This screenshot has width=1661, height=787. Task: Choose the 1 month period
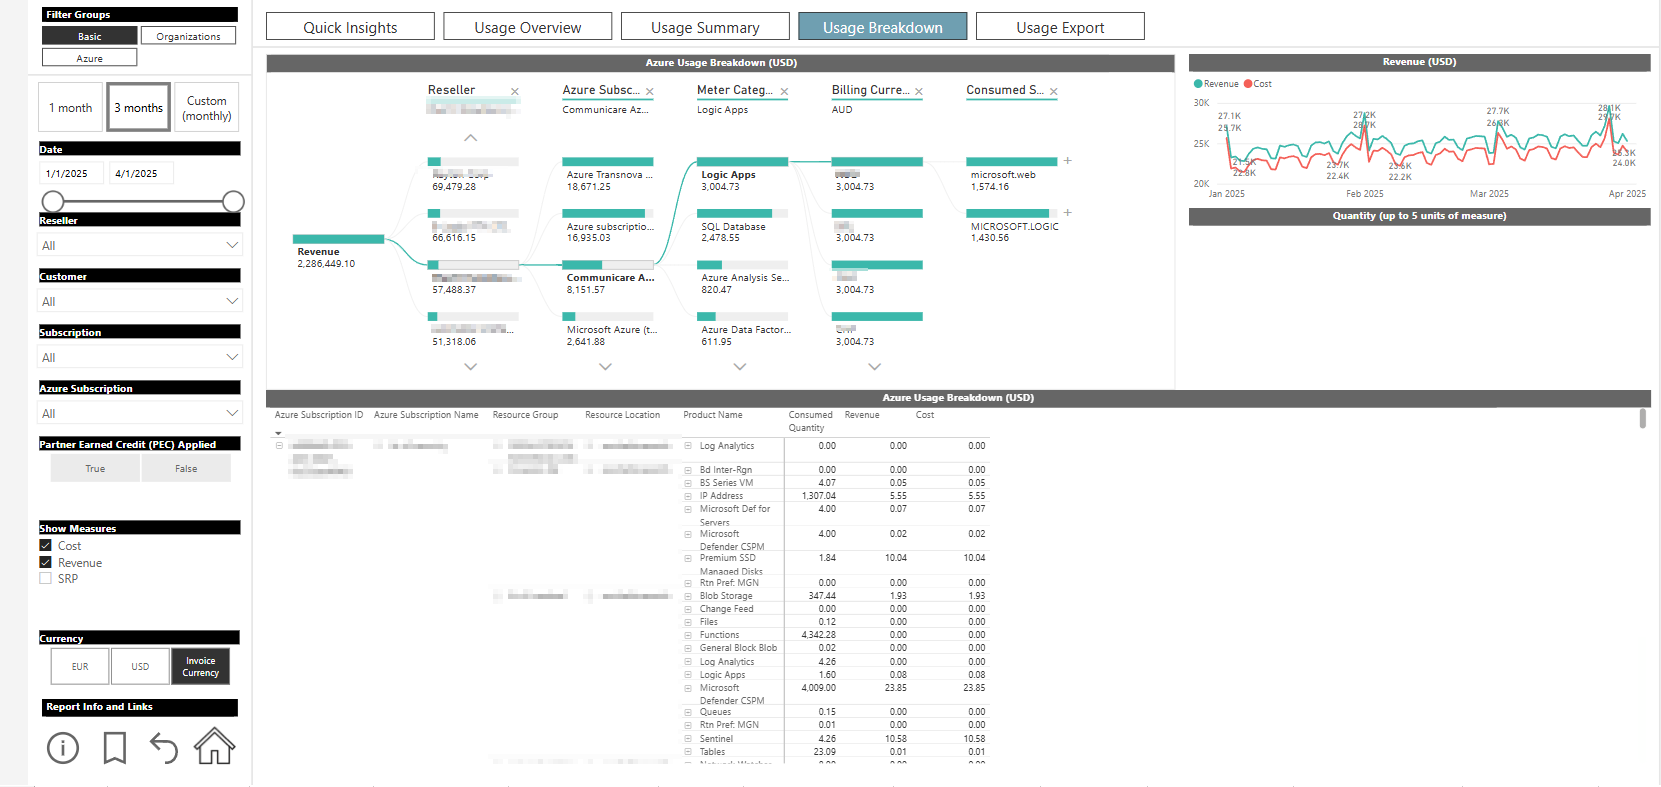[x=71, y=107]
